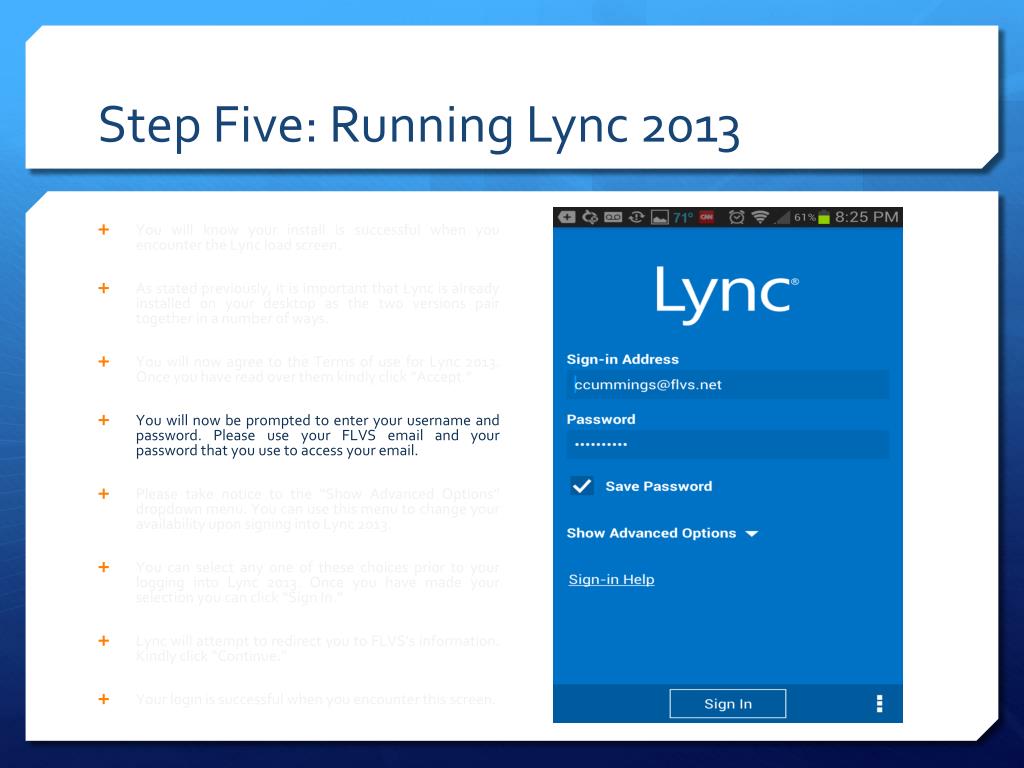Viewport: 1024px width, 768px height.
Task: Click the Lync logo
Action: point(727,294)
